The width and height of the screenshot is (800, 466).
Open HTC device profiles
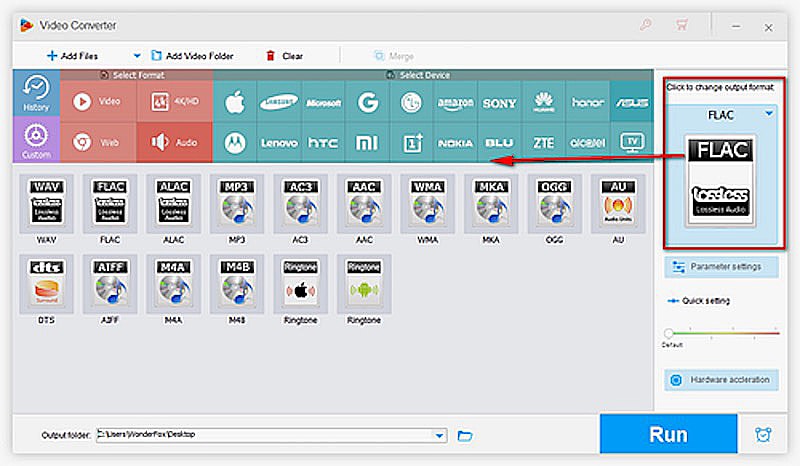pos(323,142)
